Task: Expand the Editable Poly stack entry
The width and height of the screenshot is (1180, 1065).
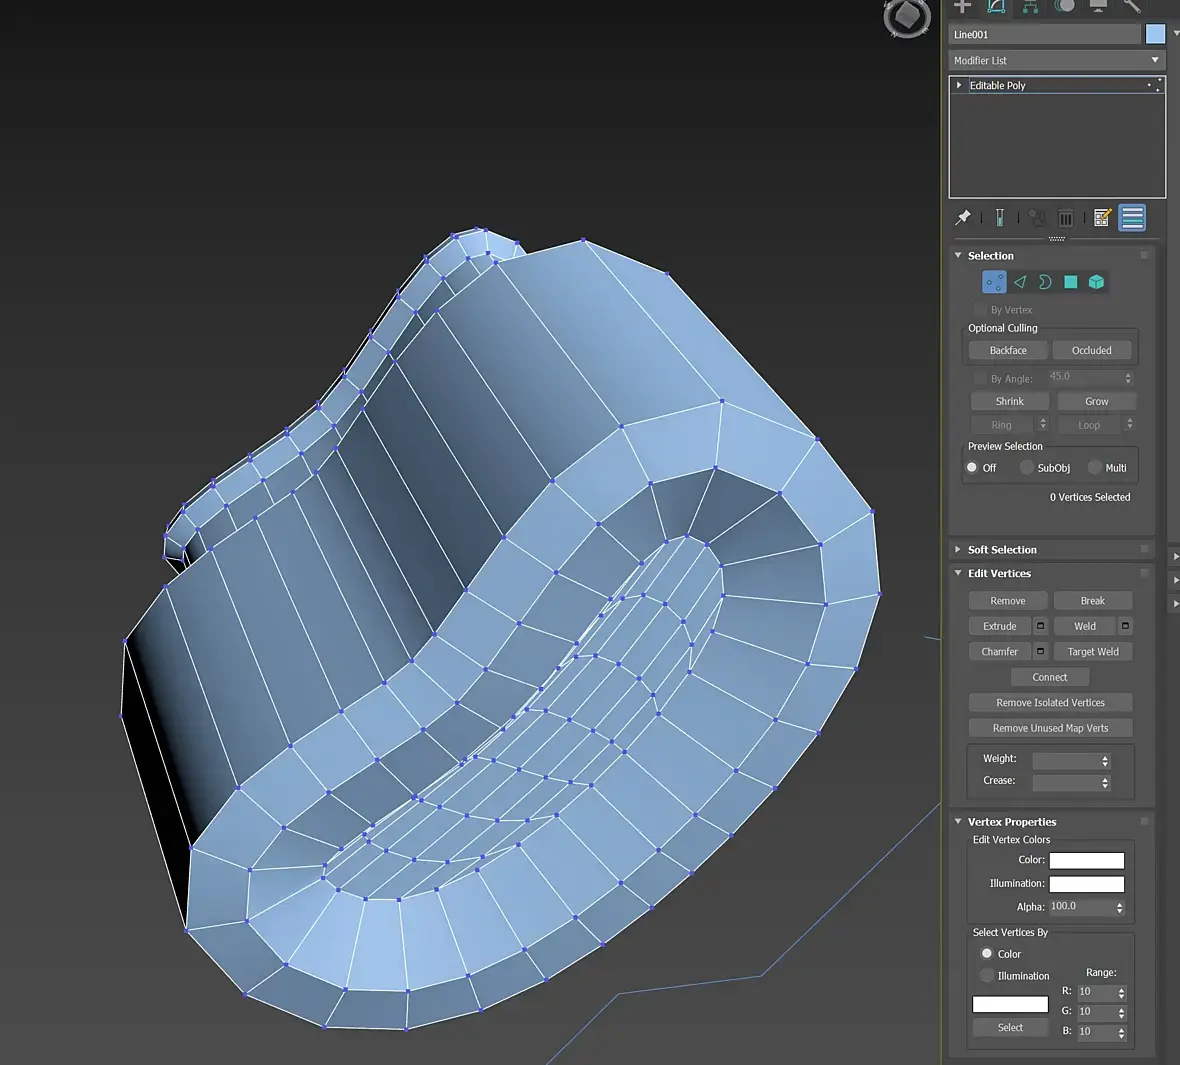Action: coord(959,85)
